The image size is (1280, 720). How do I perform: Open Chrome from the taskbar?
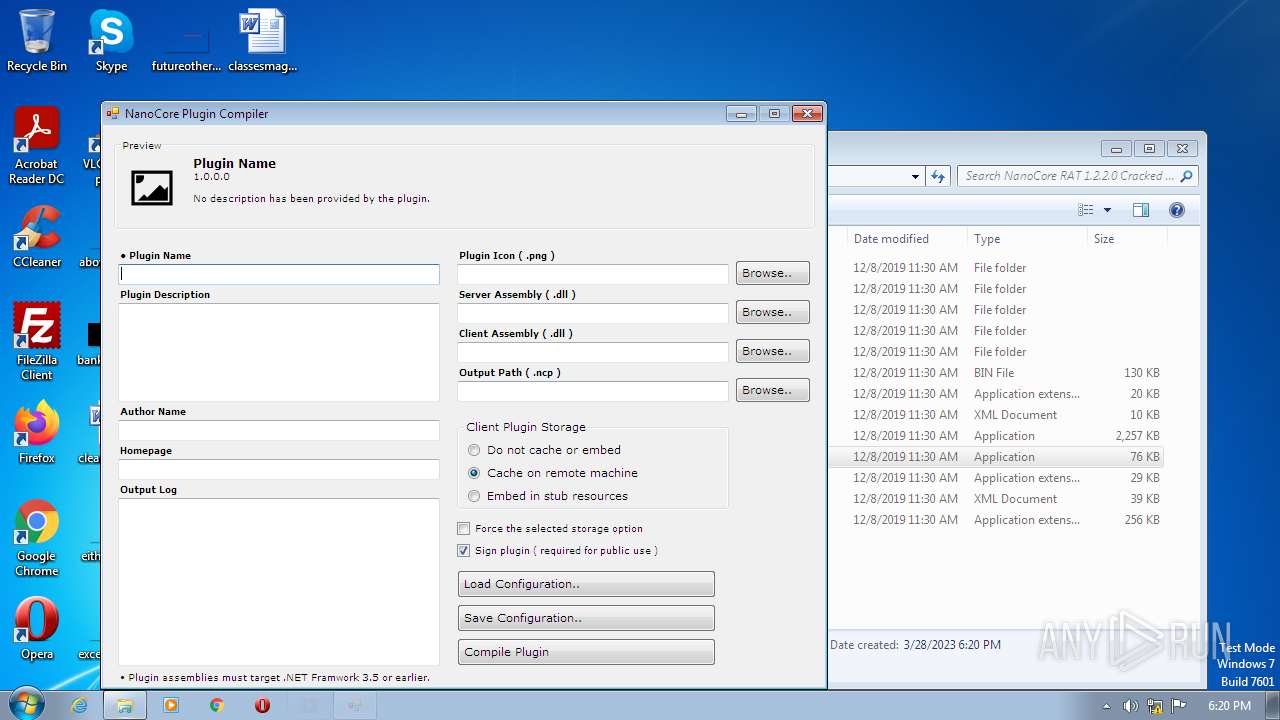217,705
